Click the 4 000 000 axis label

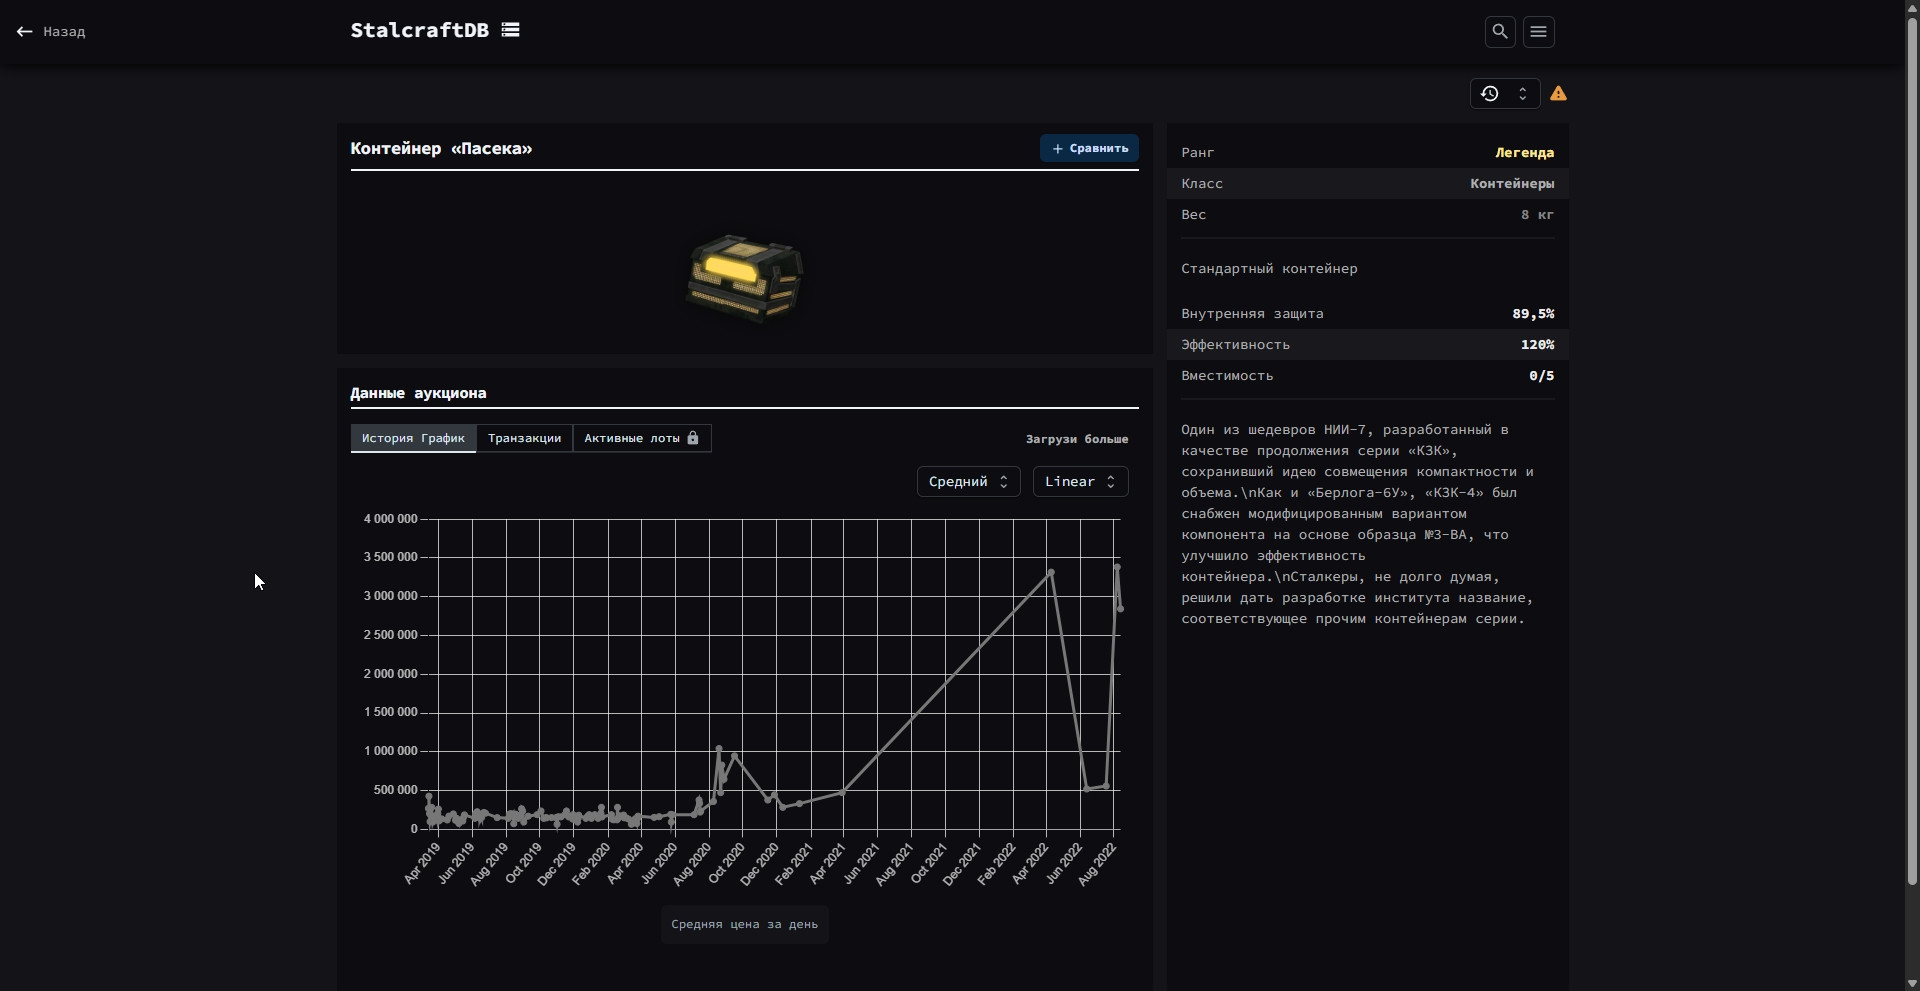(x=390, y=519)
